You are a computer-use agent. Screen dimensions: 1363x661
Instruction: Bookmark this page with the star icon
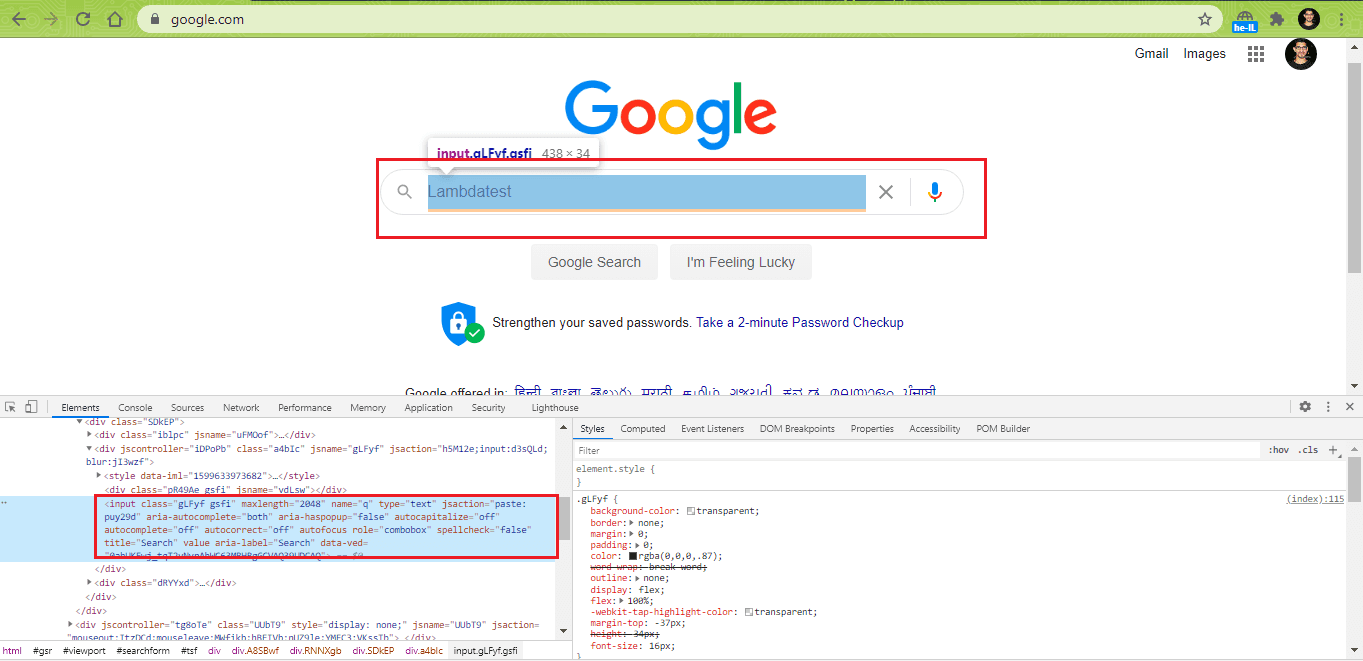tap(1205, 19)
